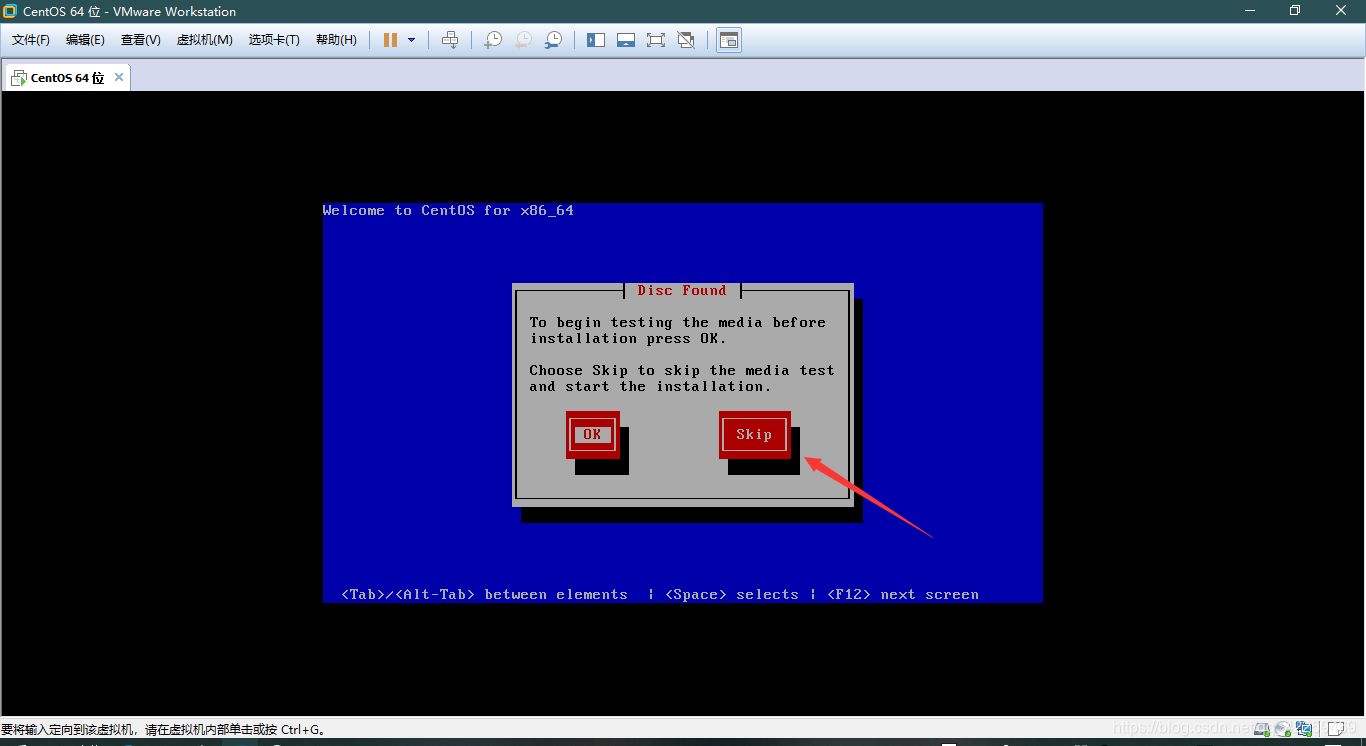1366x746 pixels.
Task: Open the snapshot manager wrench-clock icon
Action: (x=553, y=40)
